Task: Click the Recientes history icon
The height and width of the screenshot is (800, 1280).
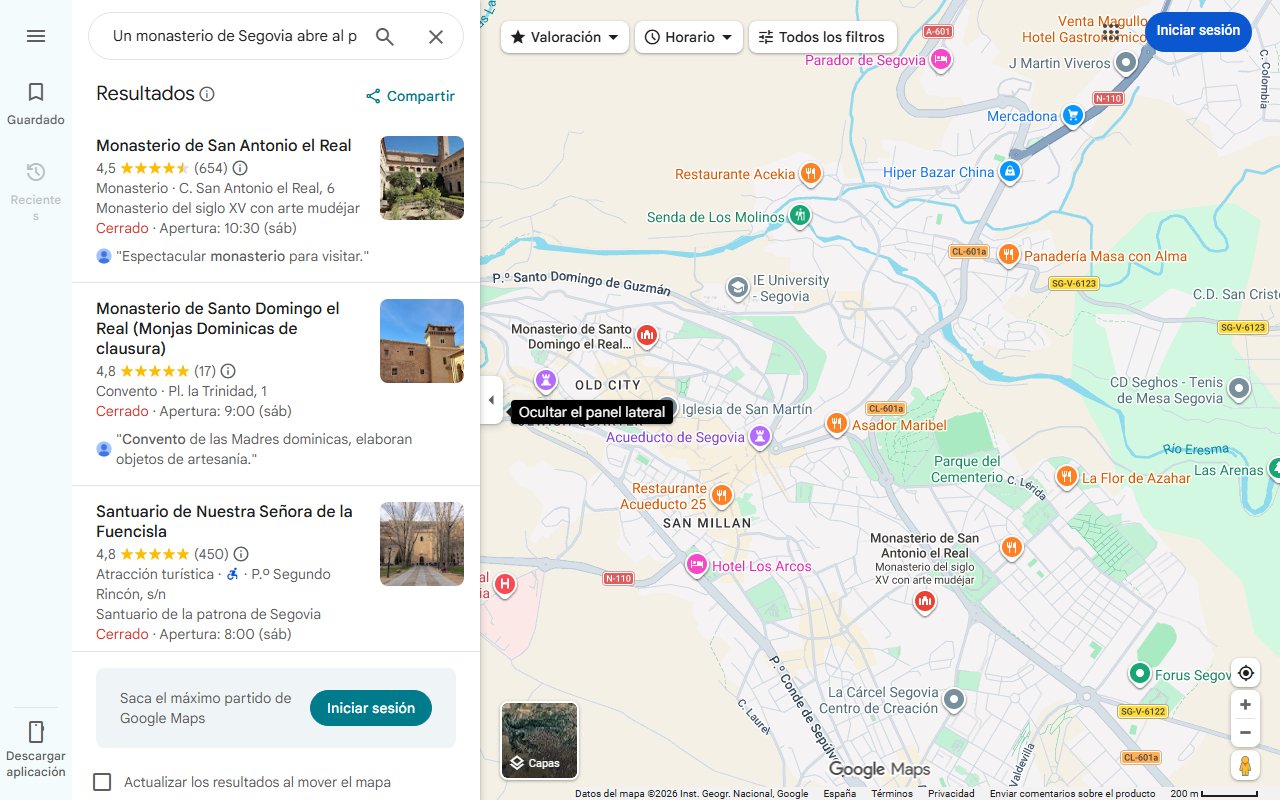Action: 35,171
